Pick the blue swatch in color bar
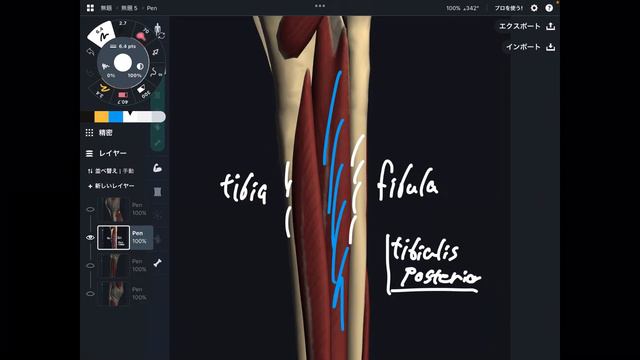Screen dimensions: 640x360 tap(116, 117)
